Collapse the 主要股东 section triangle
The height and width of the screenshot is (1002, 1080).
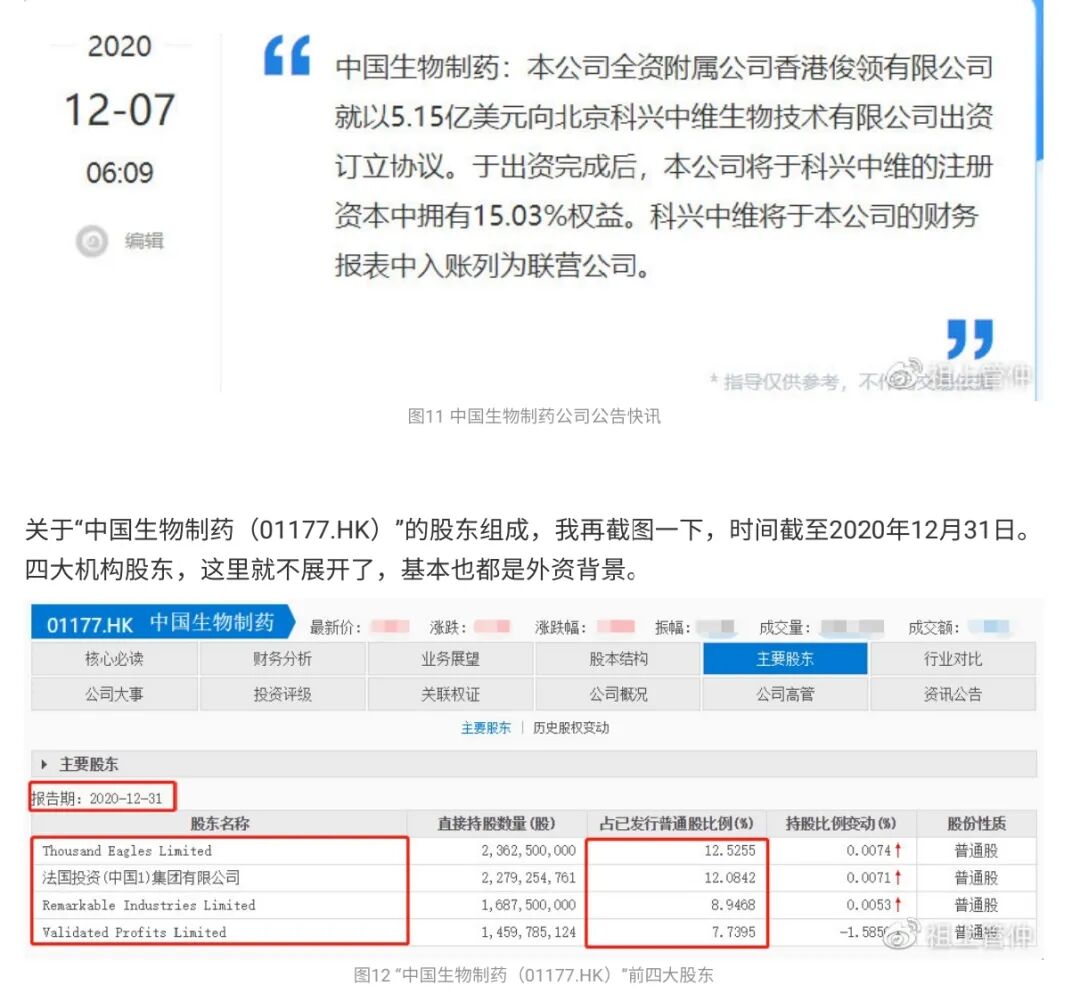tap(44, 764)
